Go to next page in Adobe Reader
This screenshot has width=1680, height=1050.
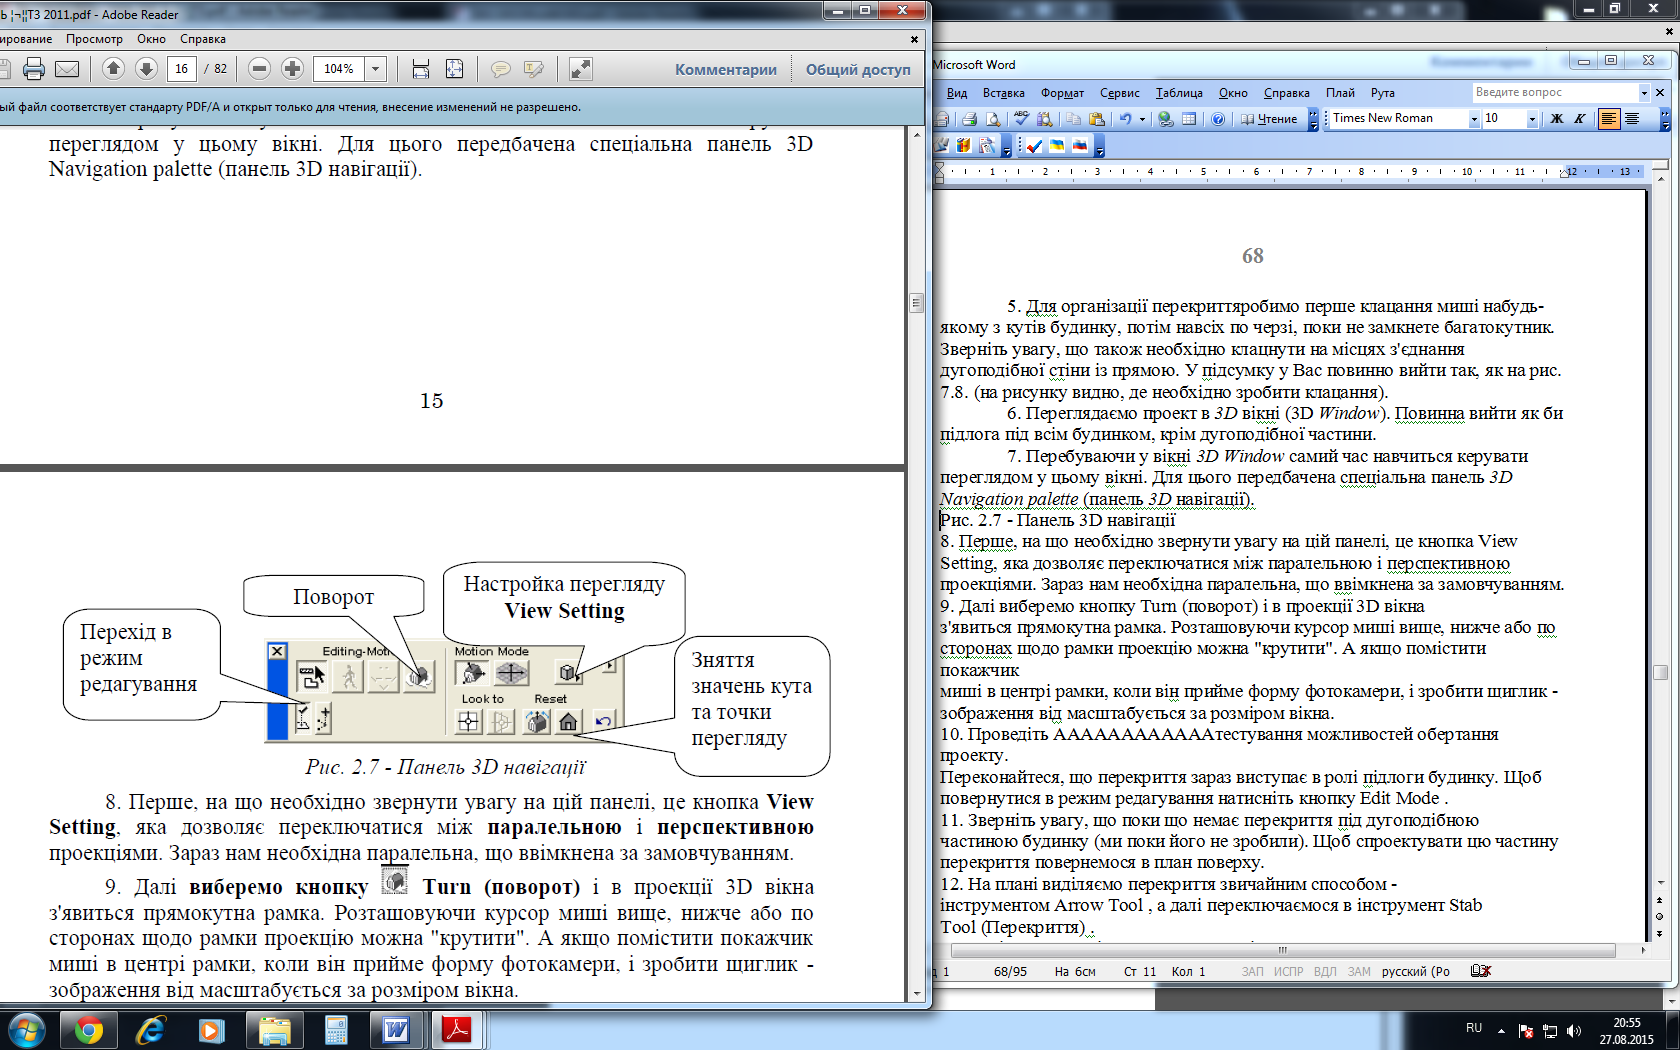146,68
